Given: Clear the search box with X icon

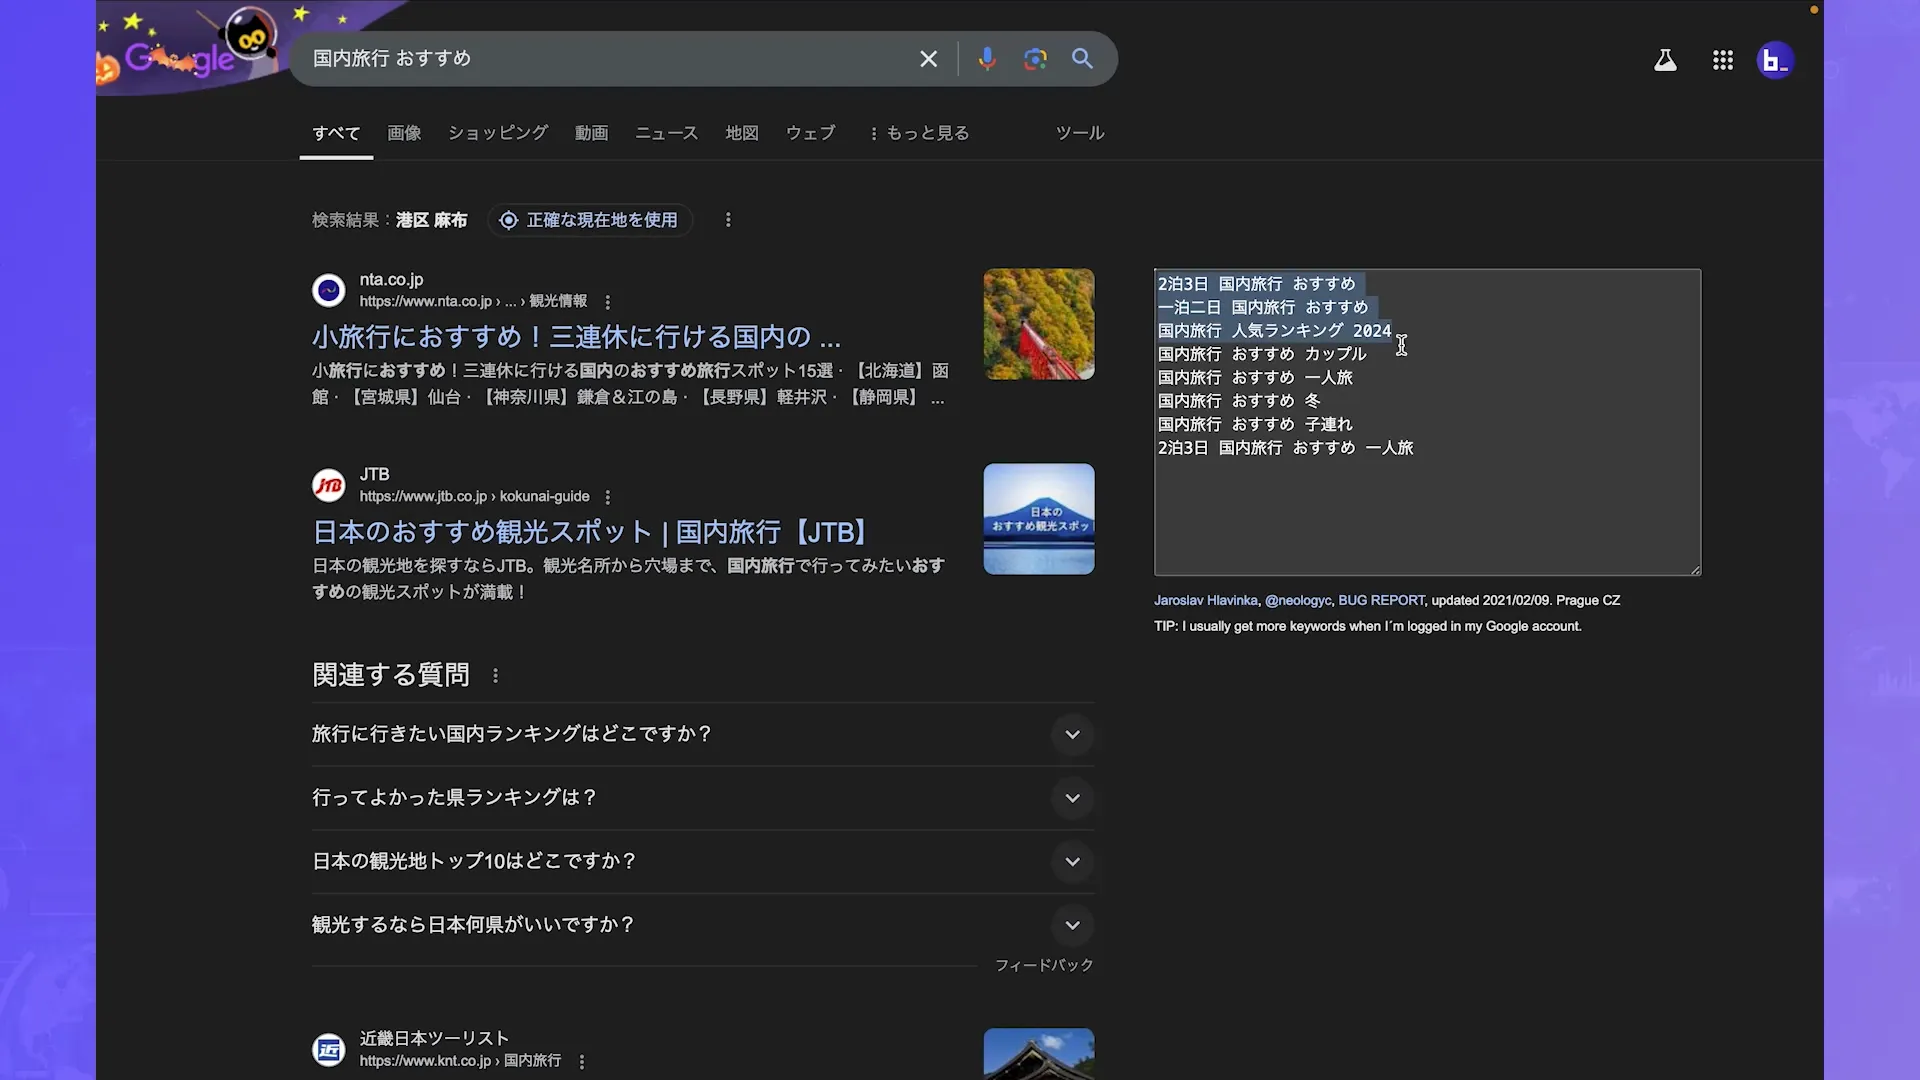Looking at the screenshot, I should click(x=928, y=59).
